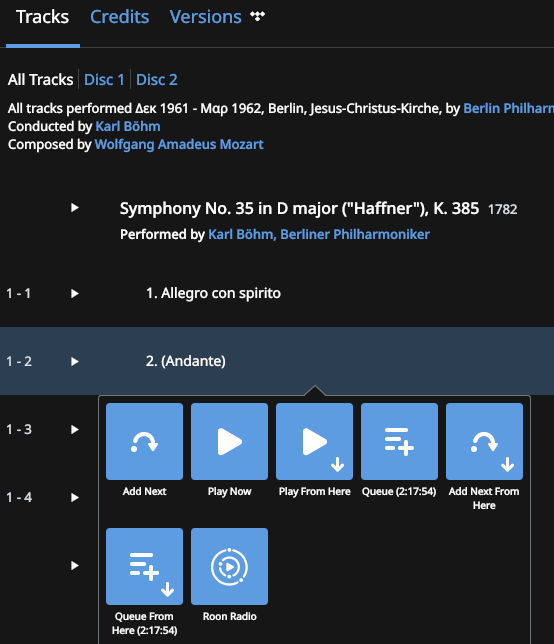Play track 1-1 Allegro con spirito
The image size is (554, 644).
tap(74, 294)
